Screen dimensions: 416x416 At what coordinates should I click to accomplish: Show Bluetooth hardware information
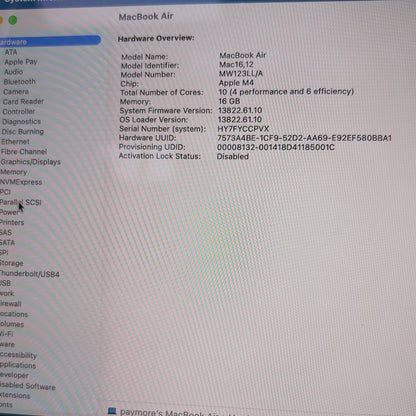tap(19, 82)
